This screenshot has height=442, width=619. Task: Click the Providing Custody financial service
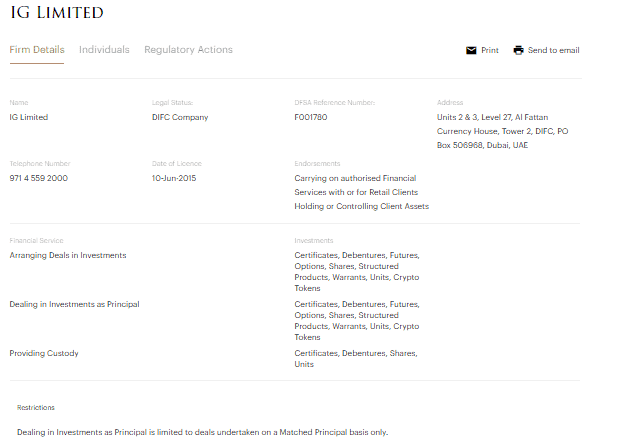coord(44,353)
